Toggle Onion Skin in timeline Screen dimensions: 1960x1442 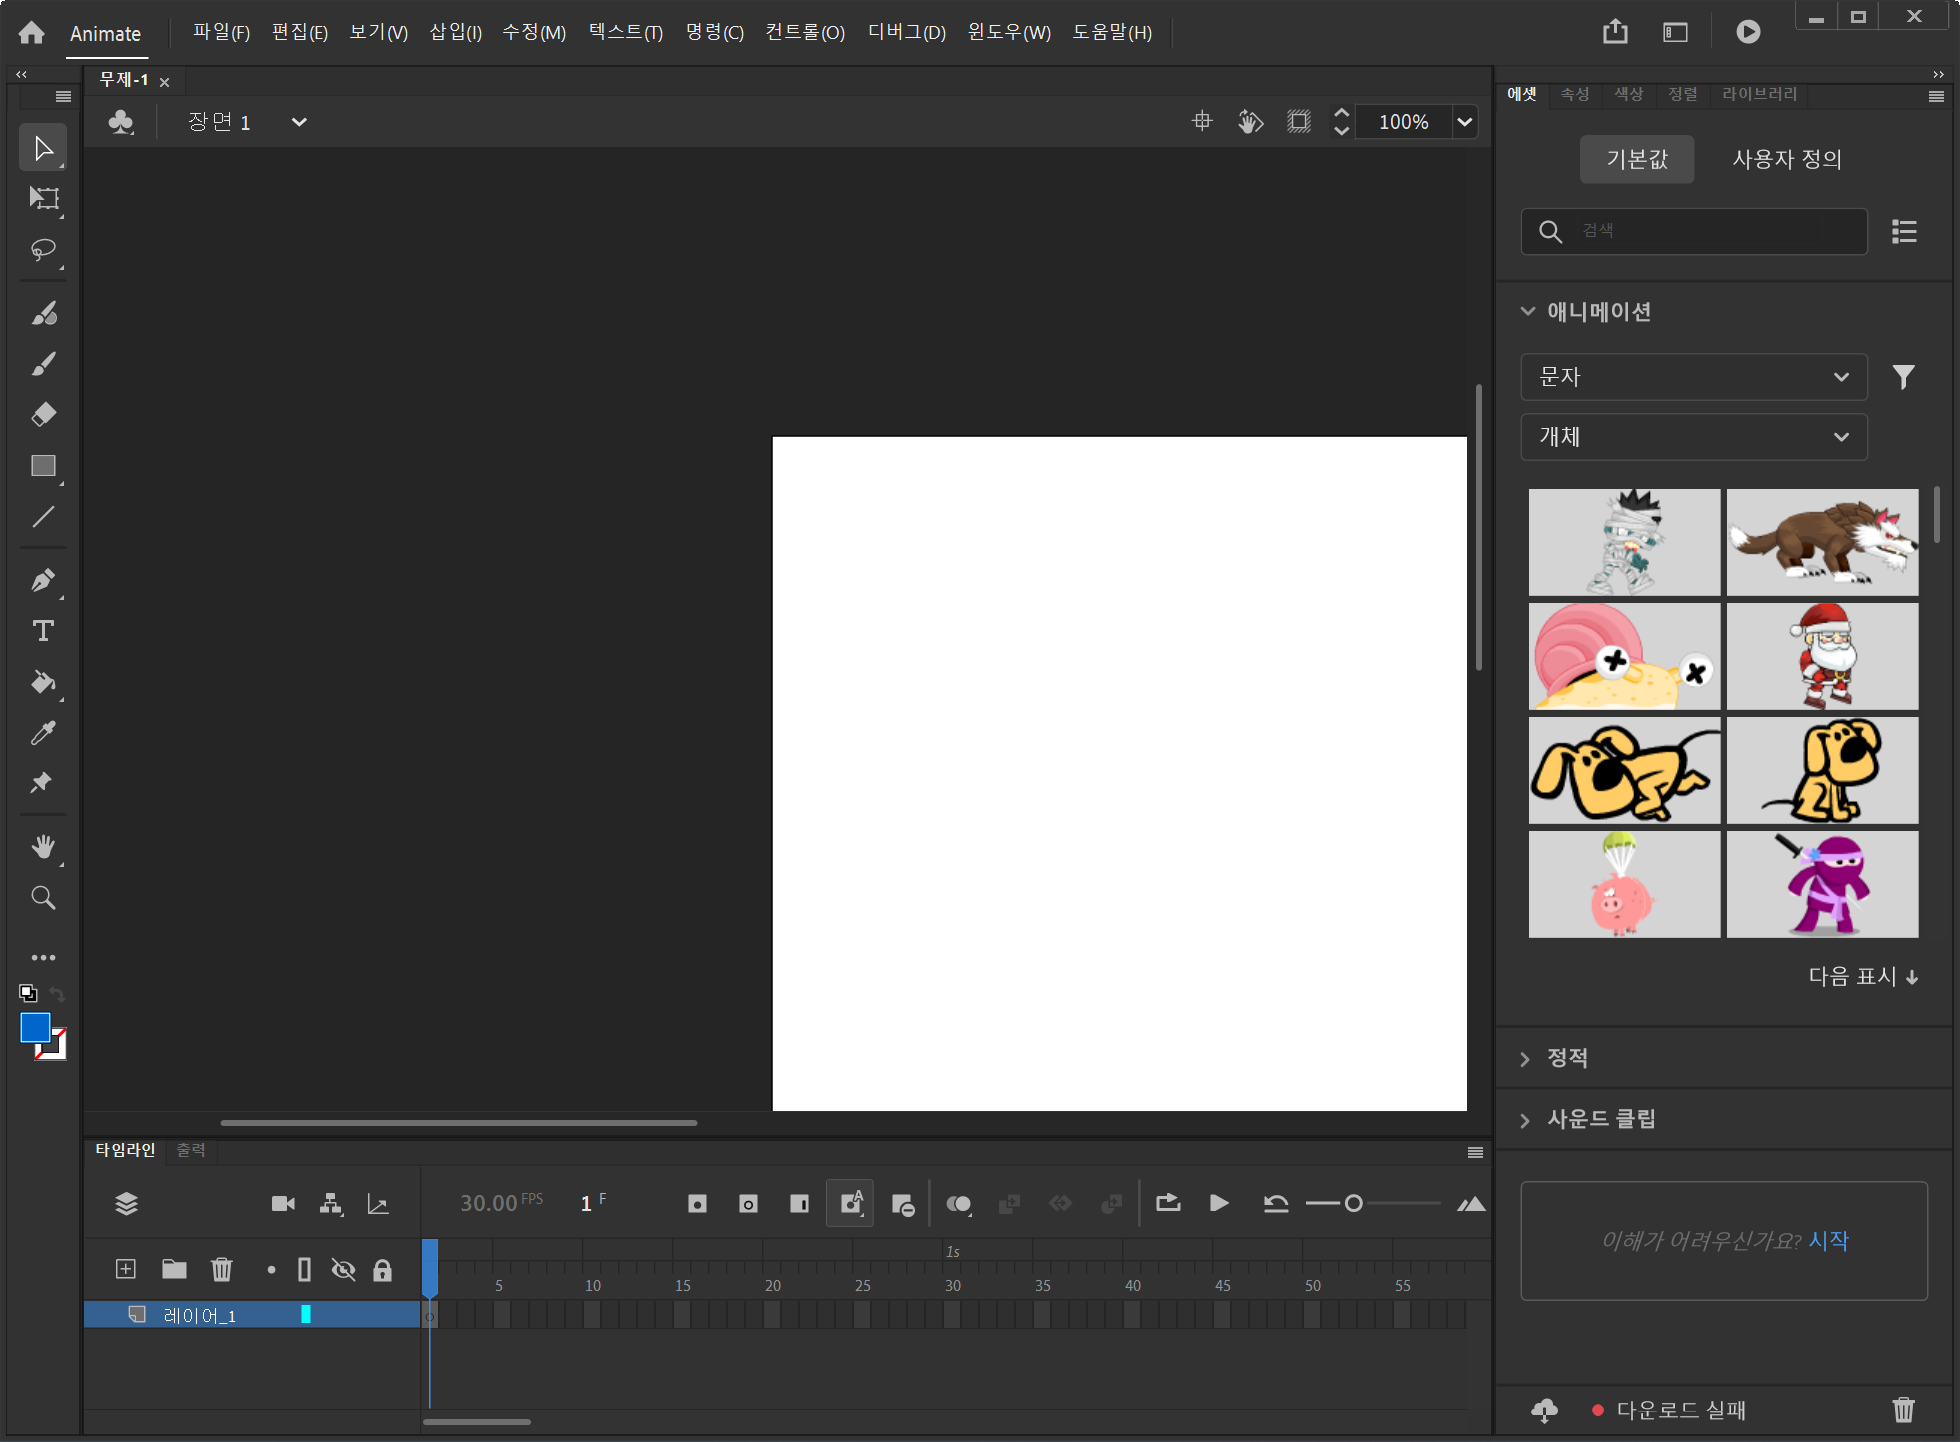[x=958, y=1203]
